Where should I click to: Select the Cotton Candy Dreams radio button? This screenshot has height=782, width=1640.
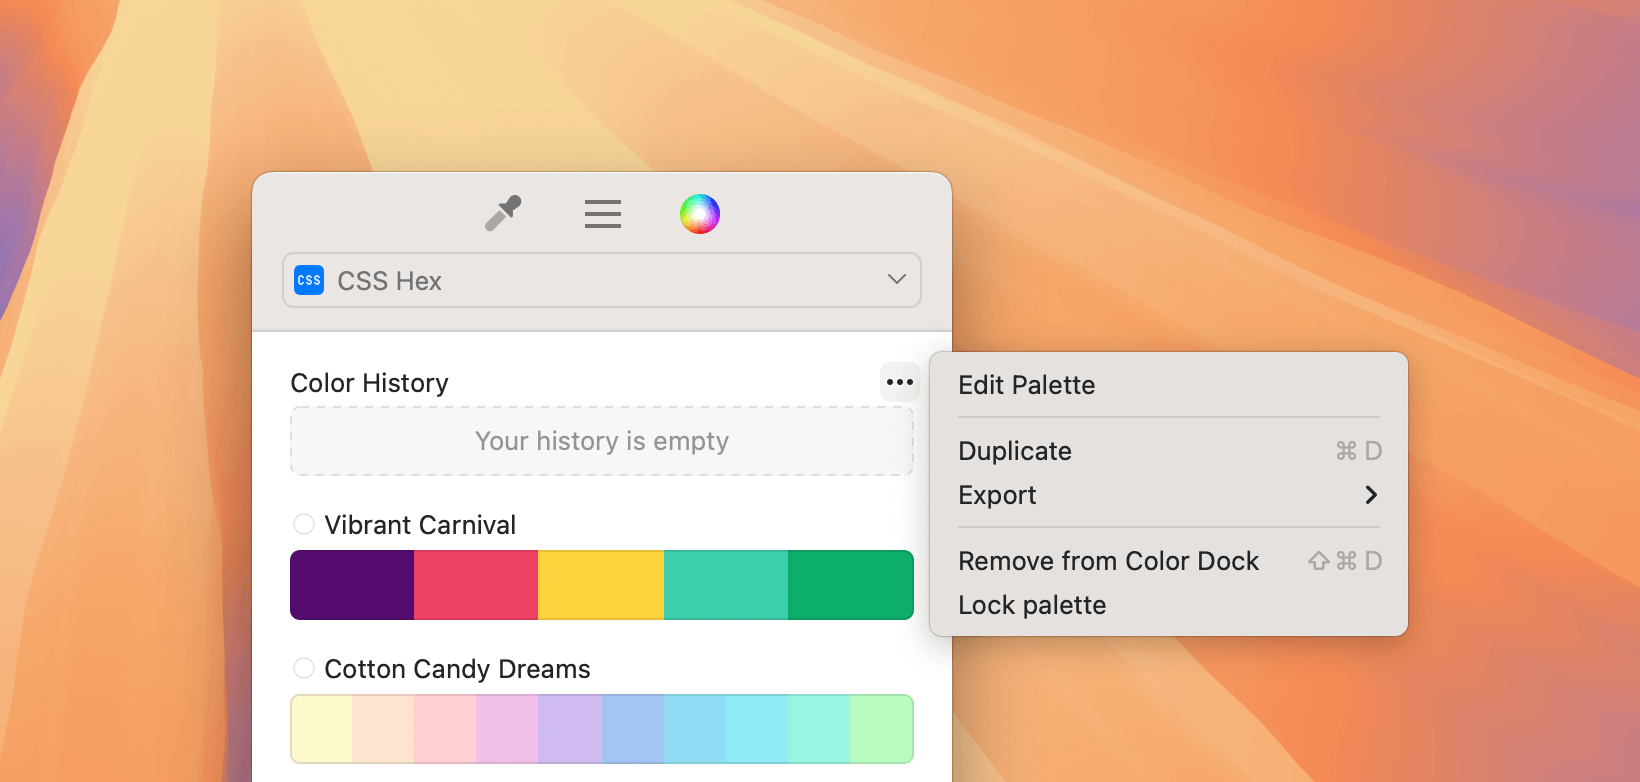304,668
